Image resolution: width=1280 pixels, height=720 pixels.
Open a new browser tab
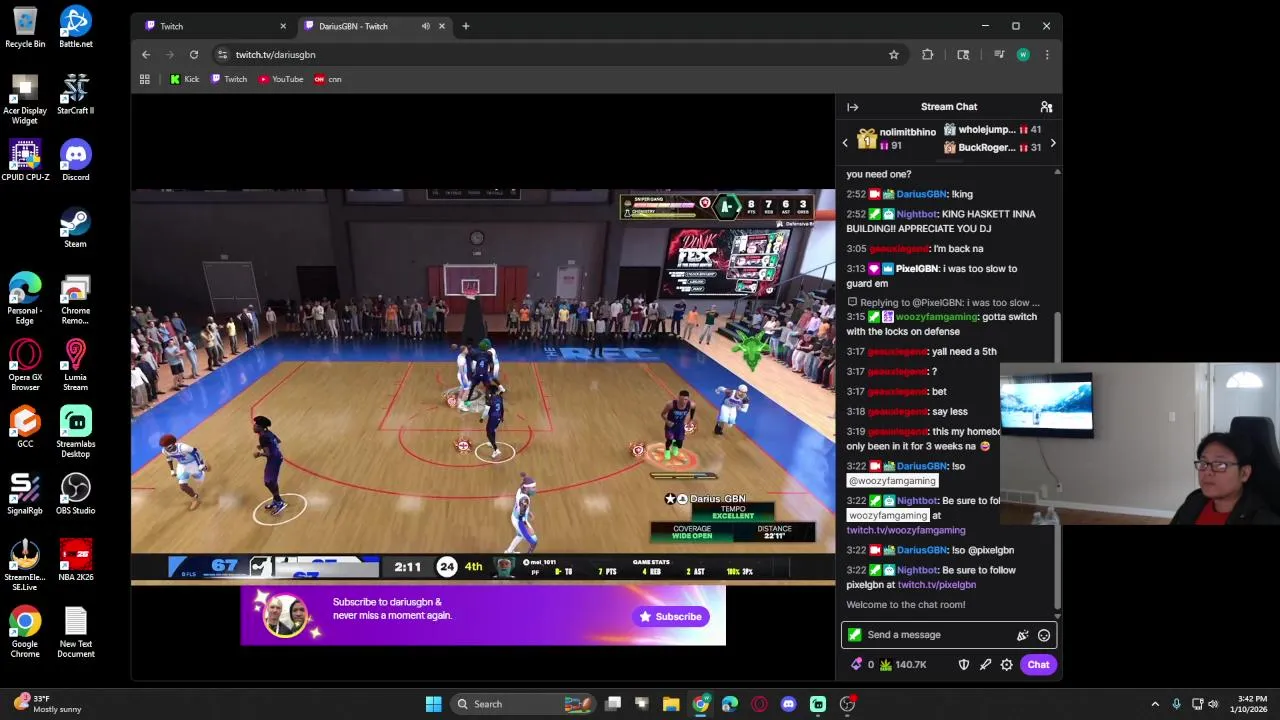click(x=465, y=26)
